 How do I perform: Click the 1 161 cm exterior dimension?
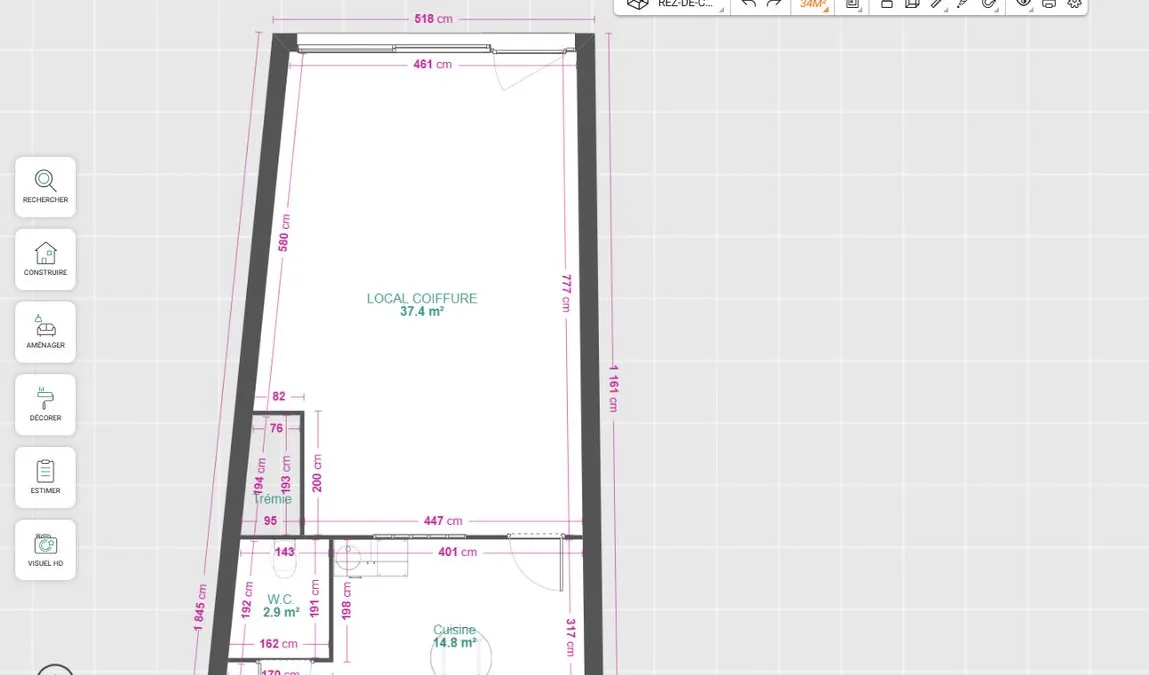pos(613,388)
